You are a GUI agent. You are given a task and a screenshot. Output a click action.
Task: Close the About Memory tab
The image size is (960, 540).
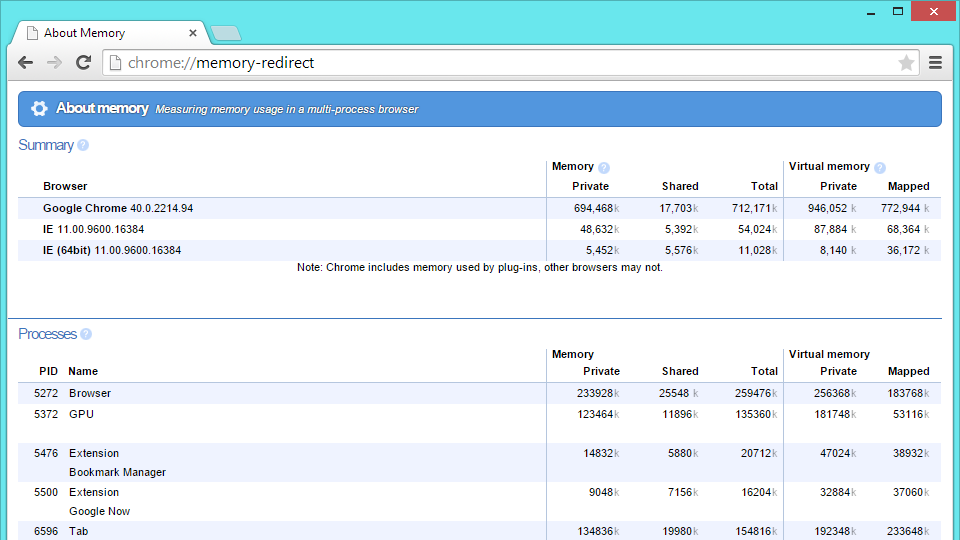[x=194, y=33]
